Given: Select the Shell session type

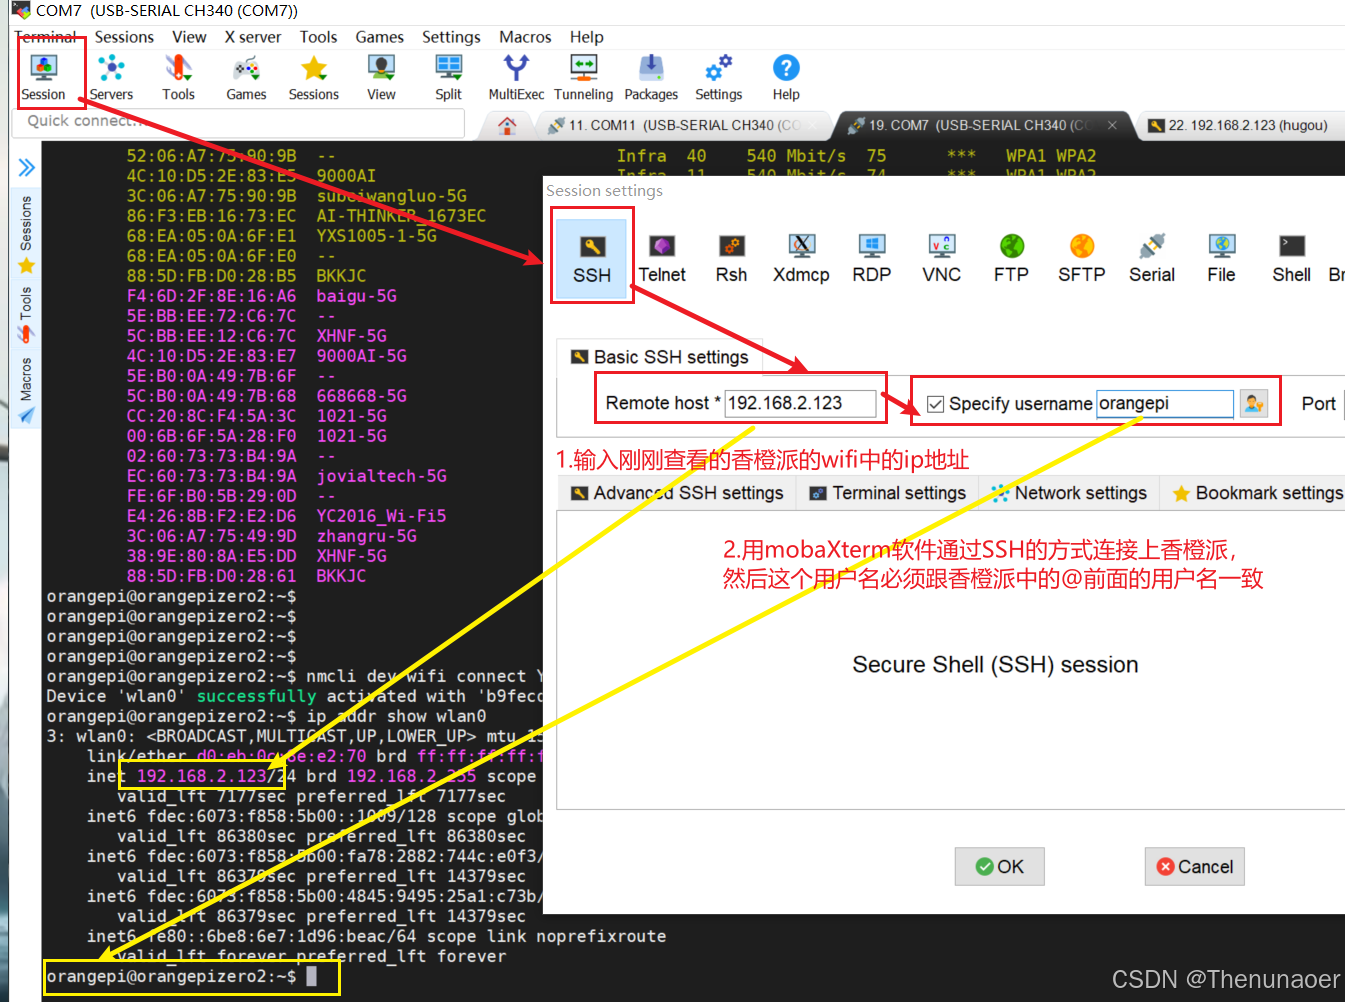Looking at the screenshot, I should click(x=1292, y=258).
